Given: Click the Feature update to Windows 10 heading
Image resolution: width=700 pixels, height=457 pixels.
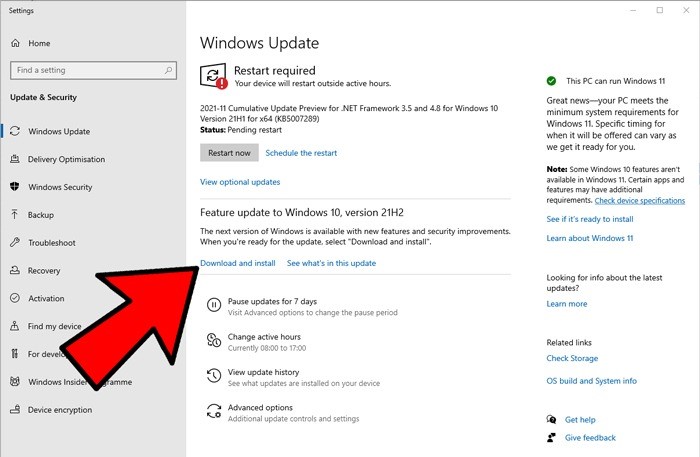Looking at the screenshot, I should pyautogui.click(x=302, y=212).
